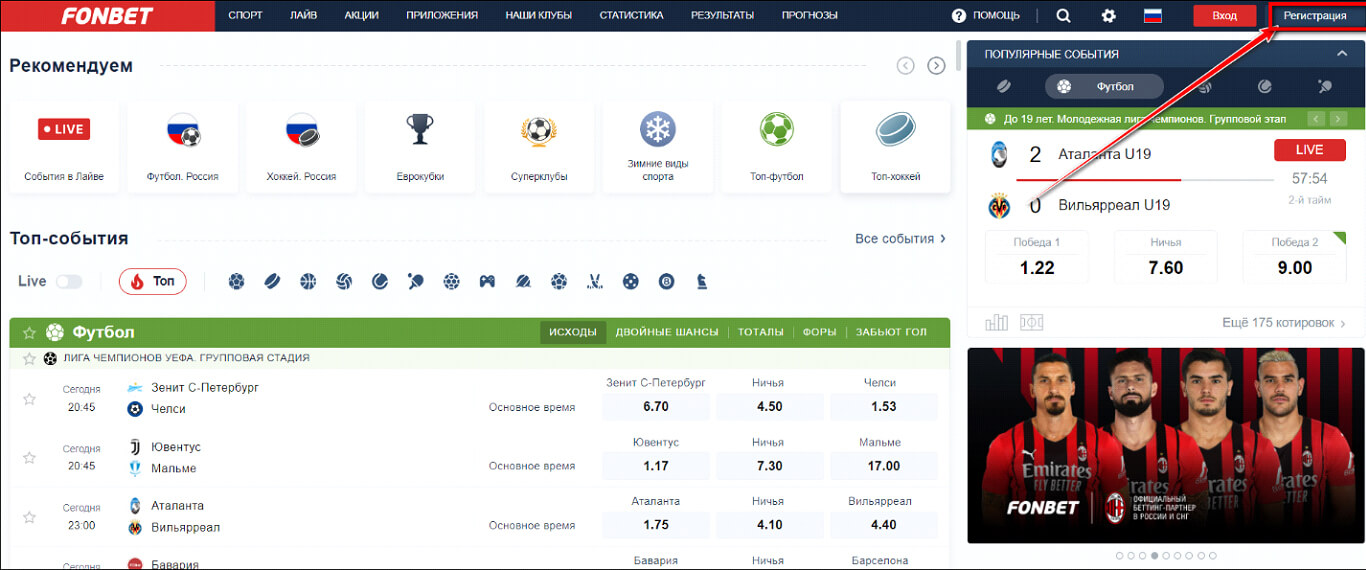The height and width of the screenshot is (570, 1366).
Task: Select the highlighted banner carousel dot
Action: (1154, 555)
